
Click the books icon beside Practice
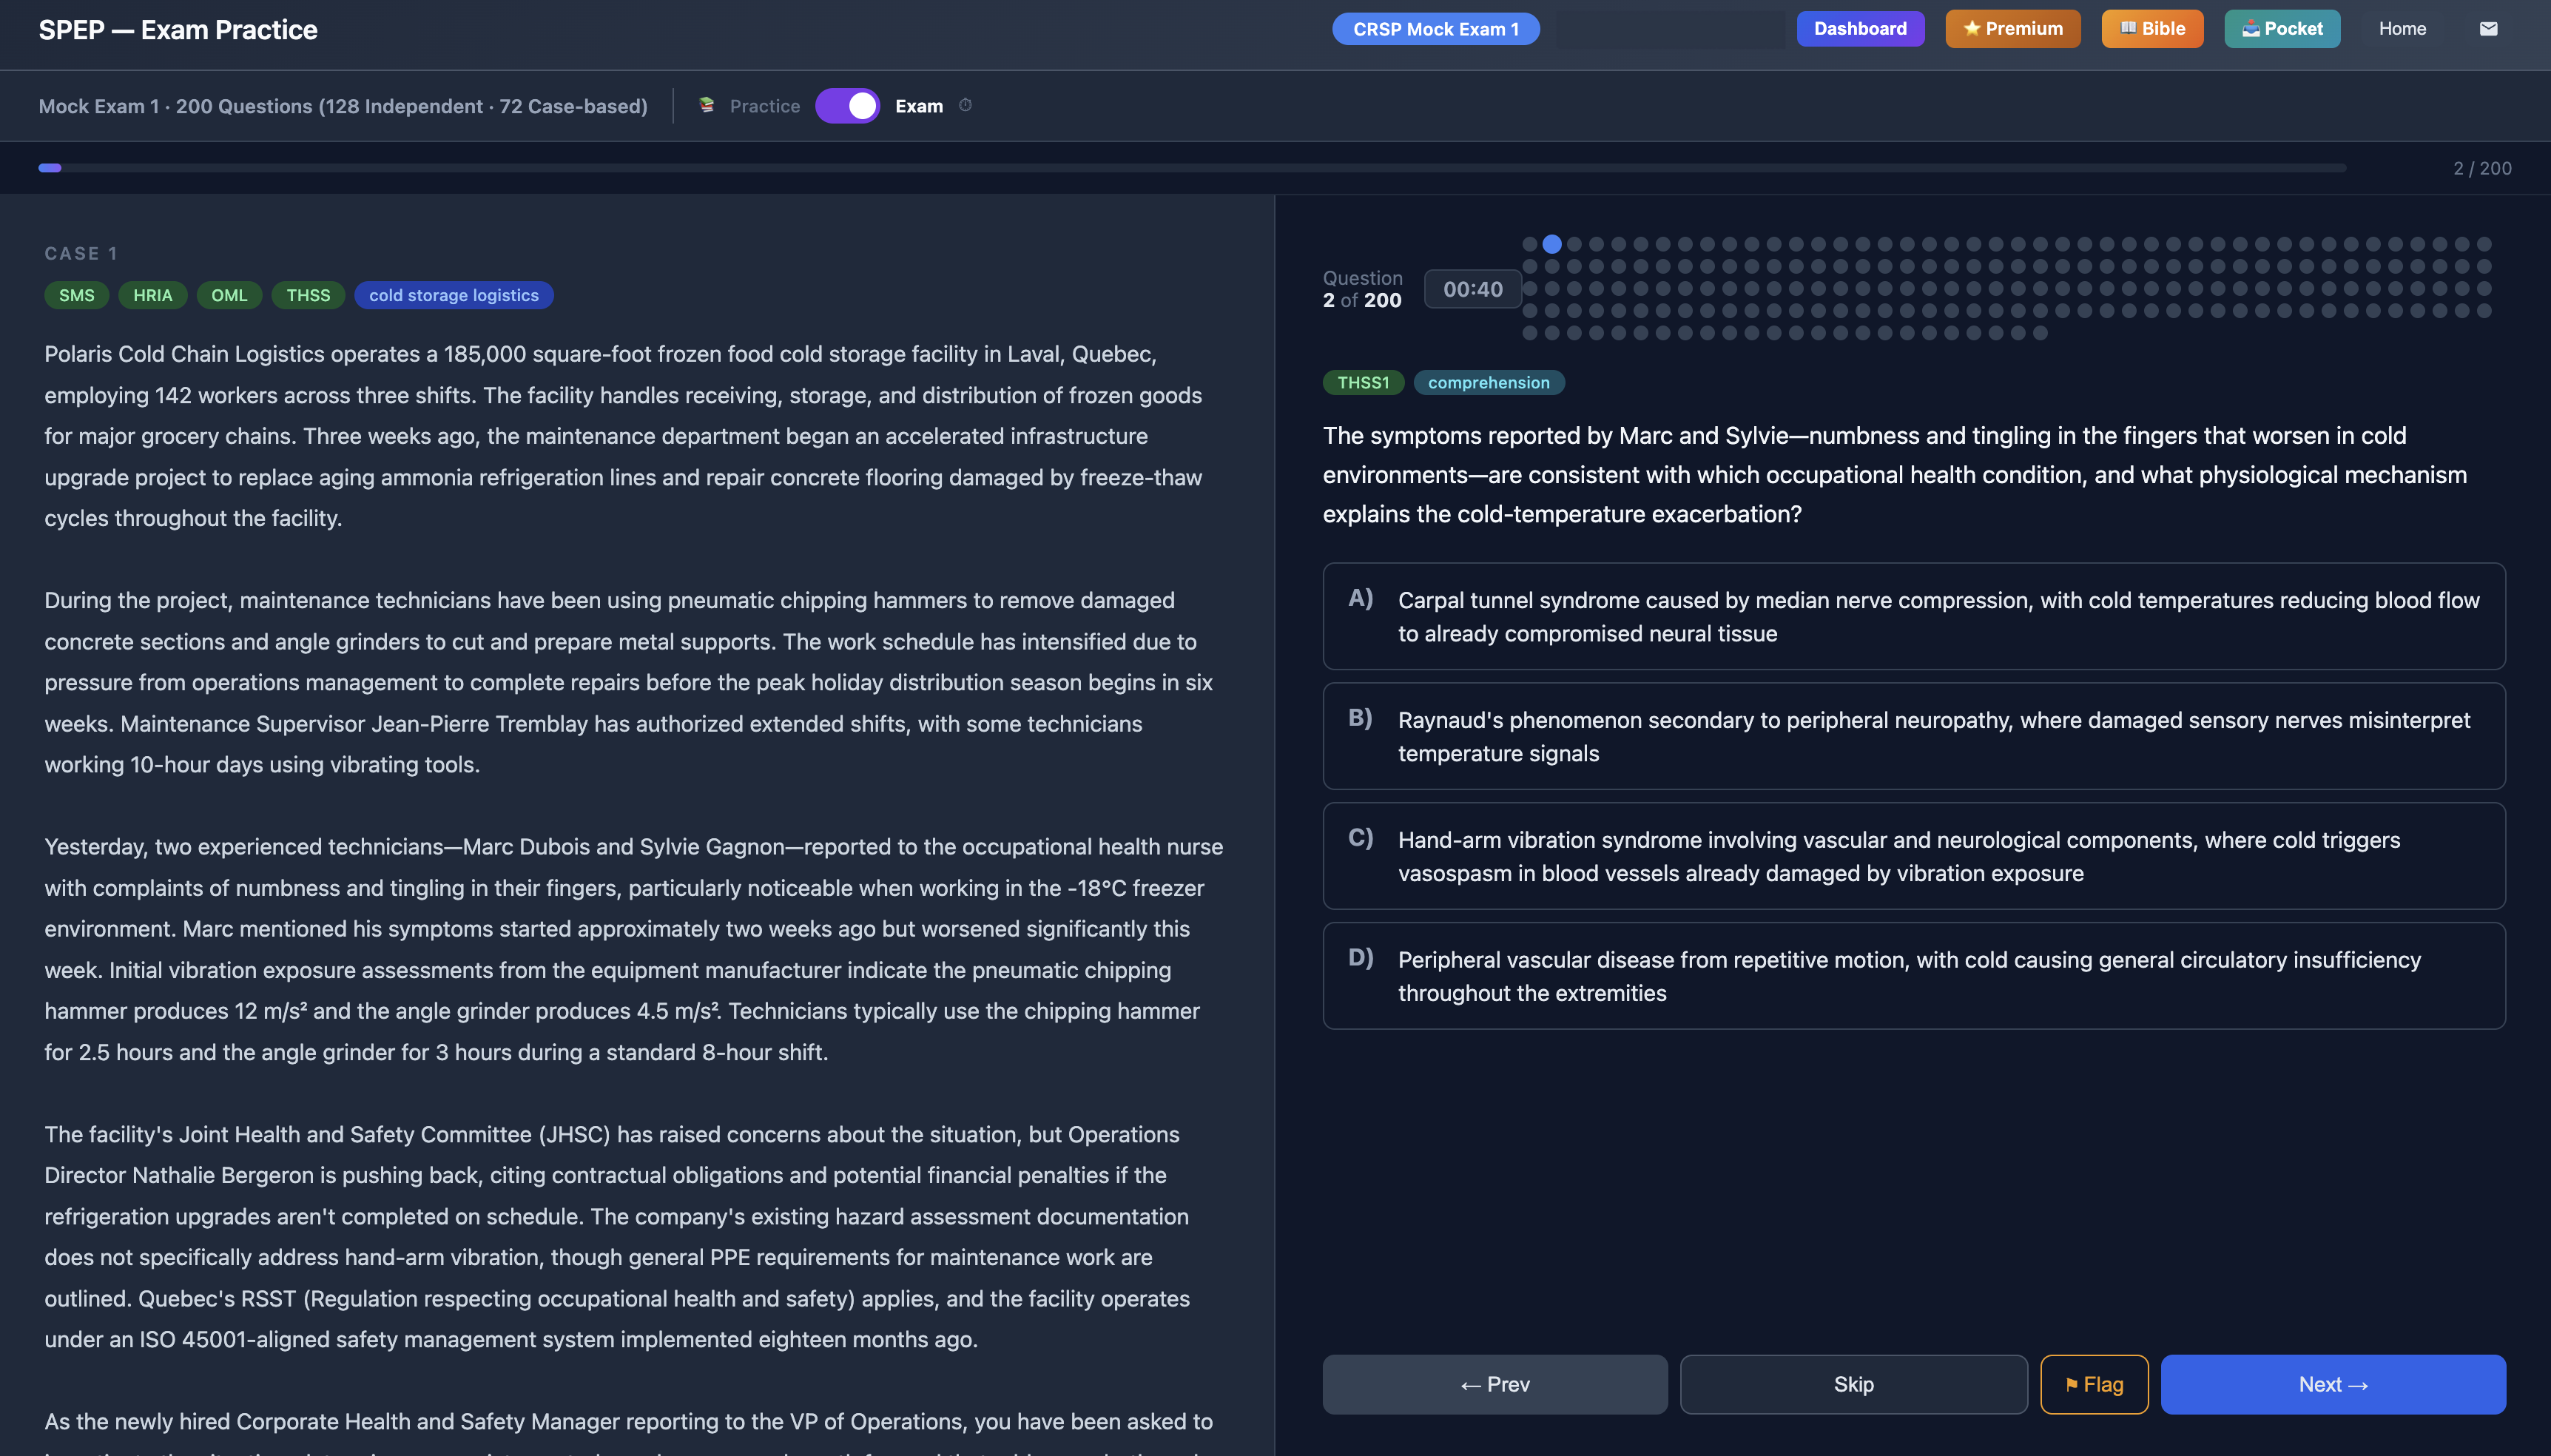tap(707, 105)
